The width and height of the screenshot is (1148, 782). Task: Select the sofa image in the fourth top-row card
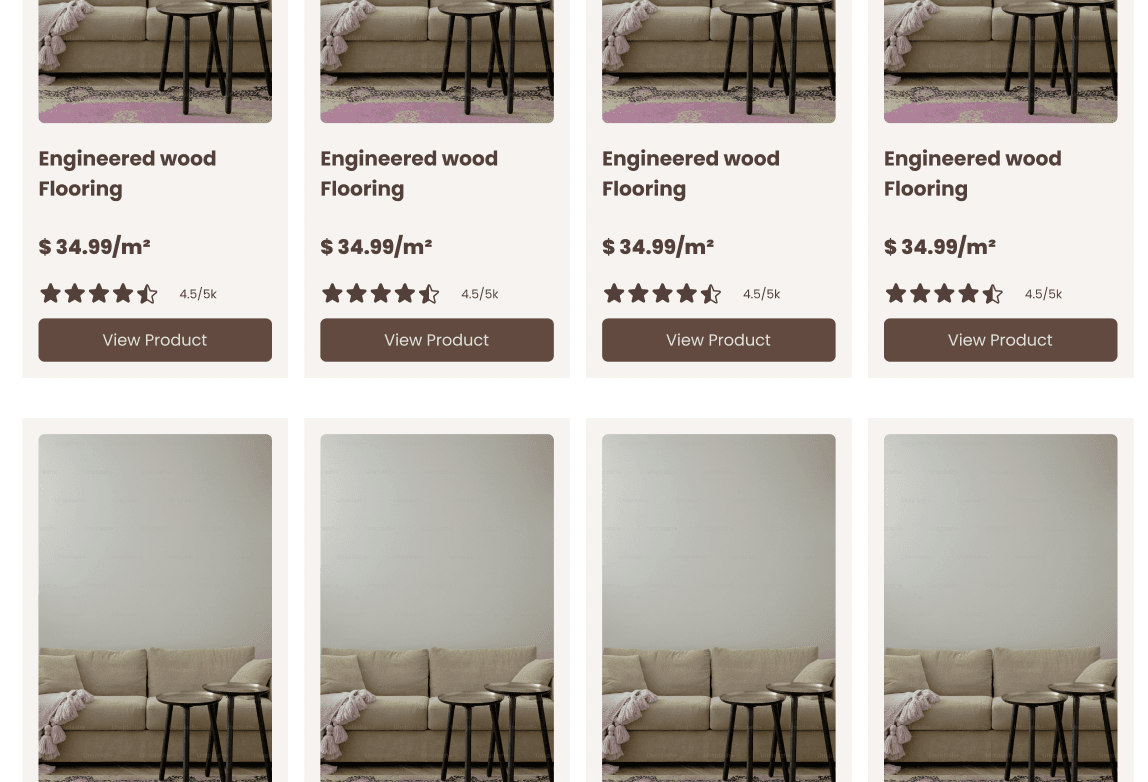[x=1000, y=60]
